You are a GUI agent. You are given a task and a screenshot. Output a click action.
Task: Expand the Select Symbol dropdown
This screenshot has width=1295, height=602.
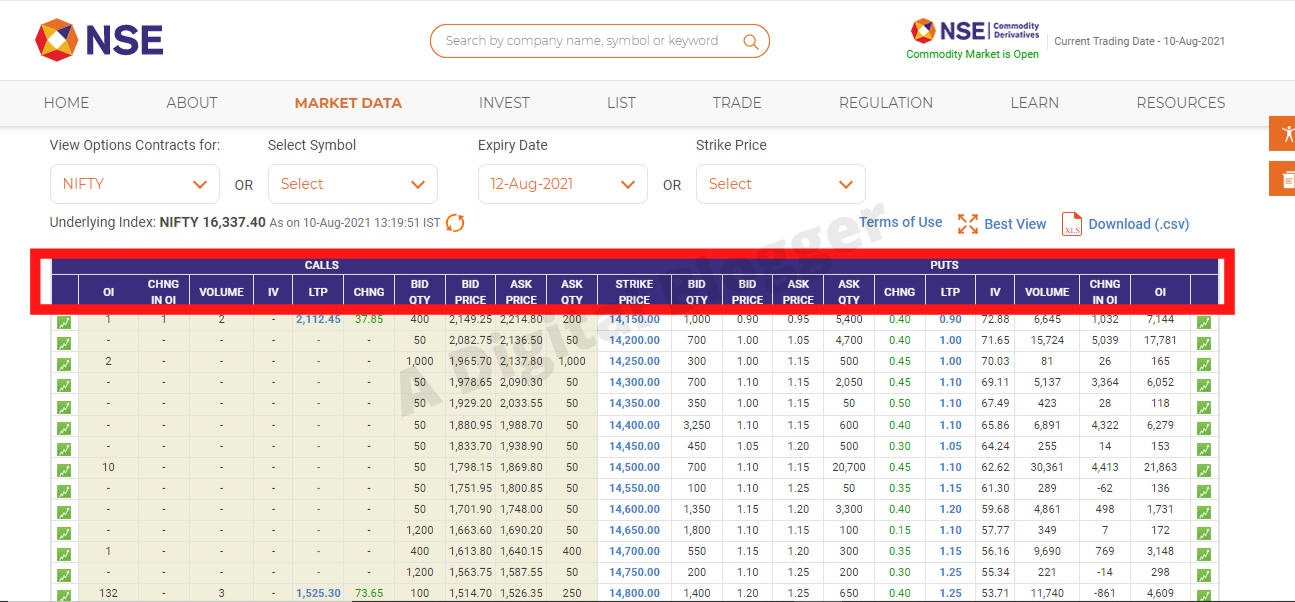click(x=353, y=184)
